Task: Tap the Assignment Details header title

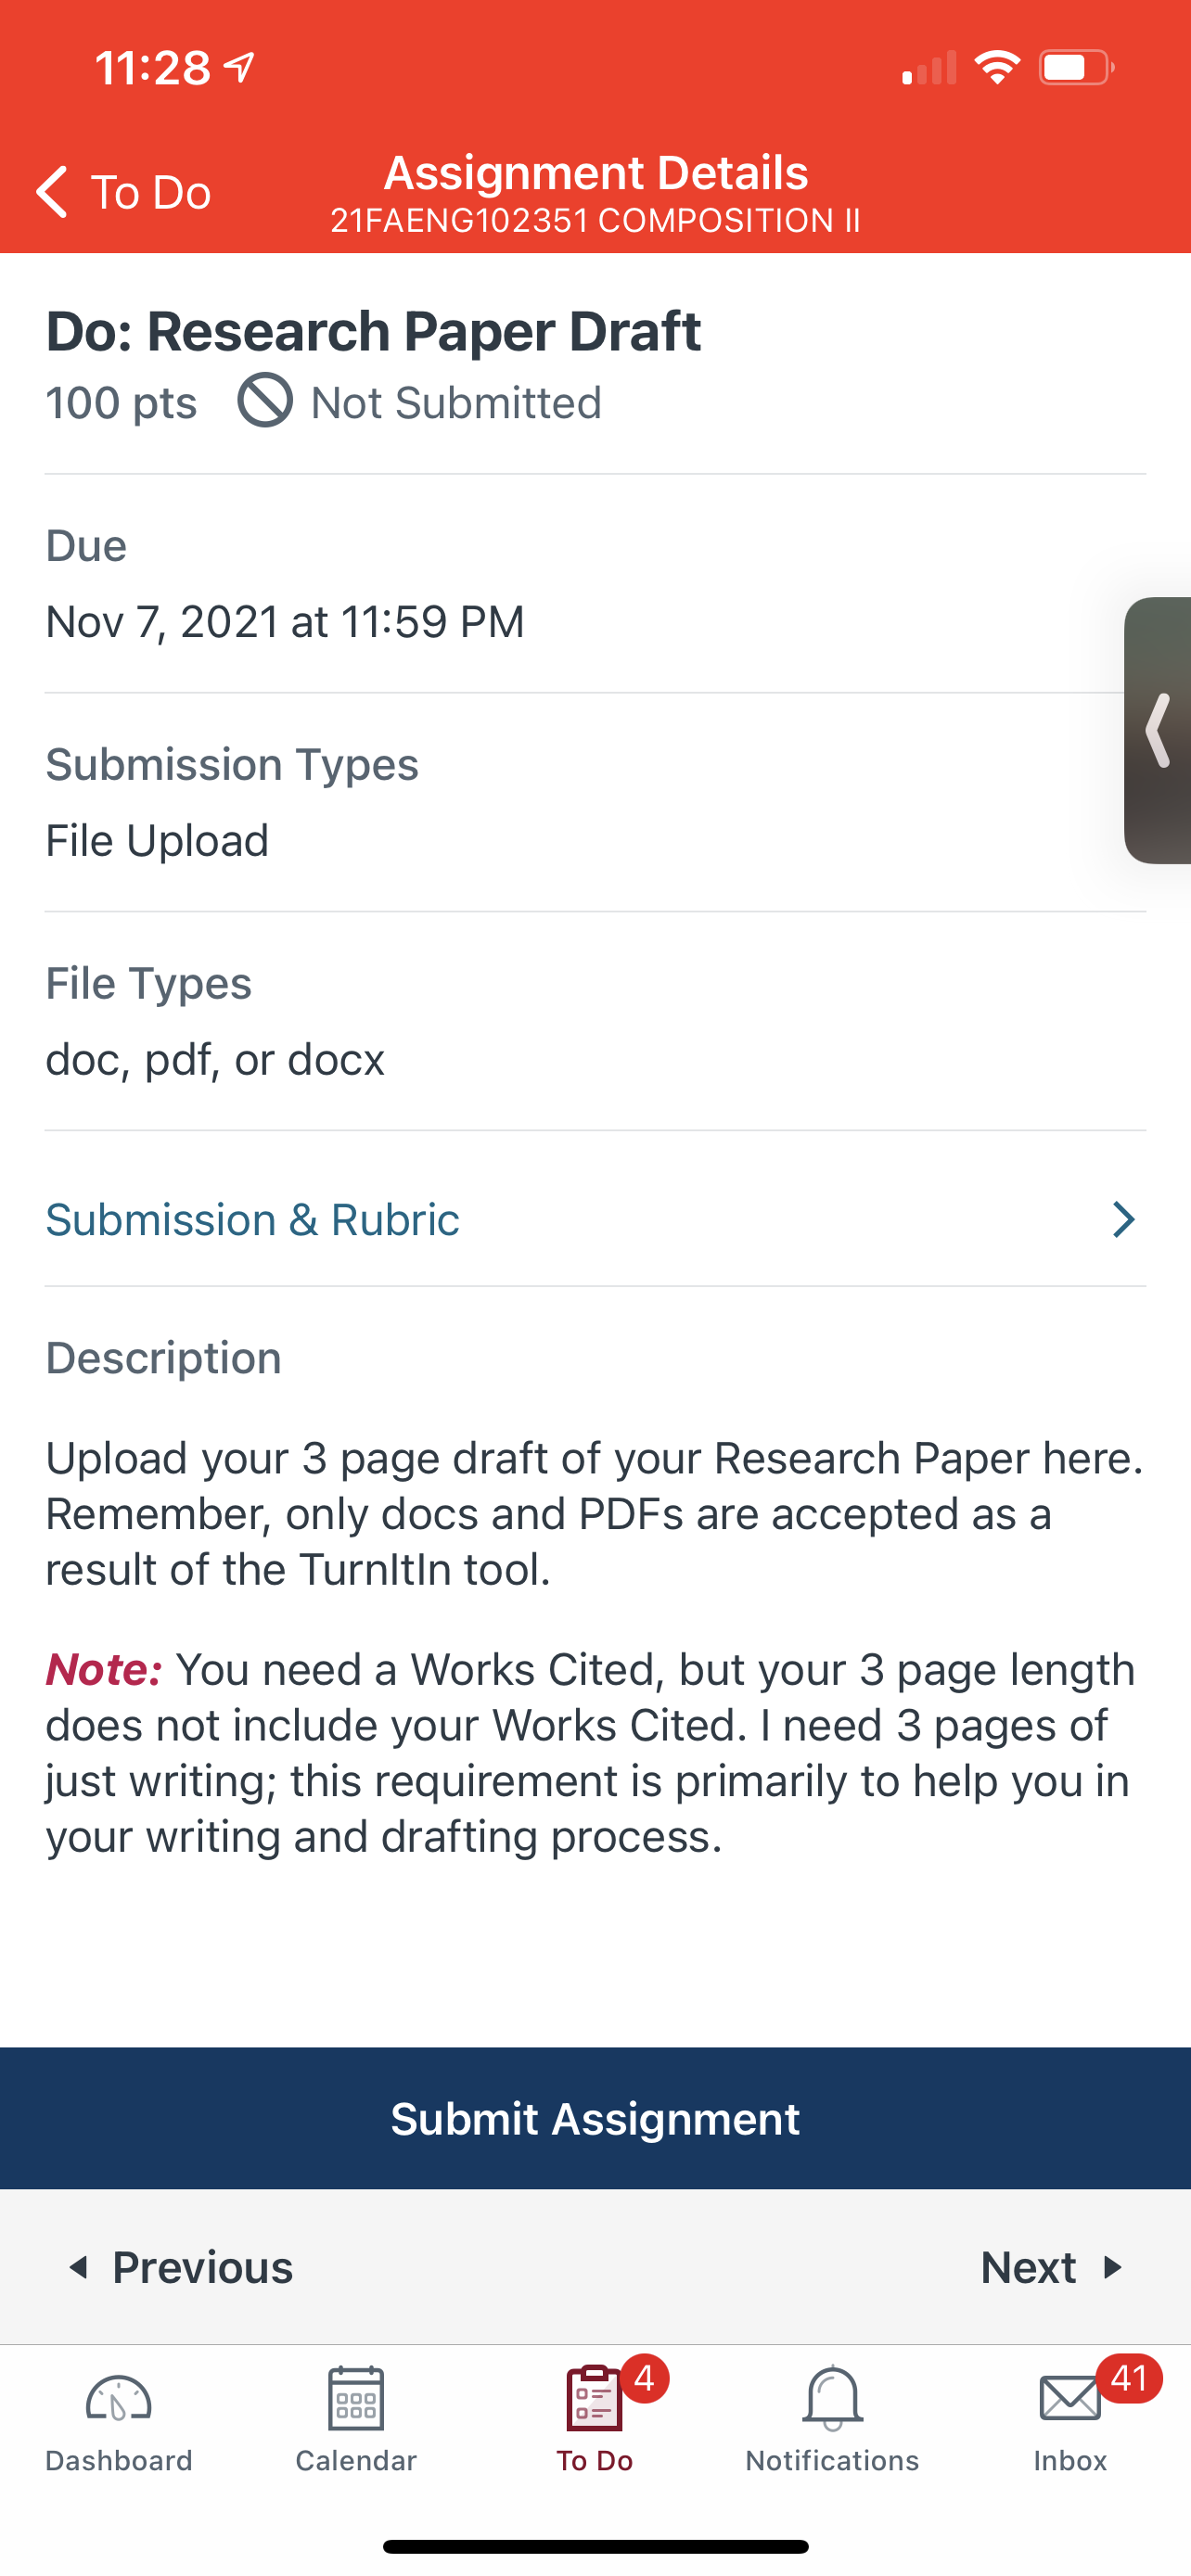Action: pos(596,173)
